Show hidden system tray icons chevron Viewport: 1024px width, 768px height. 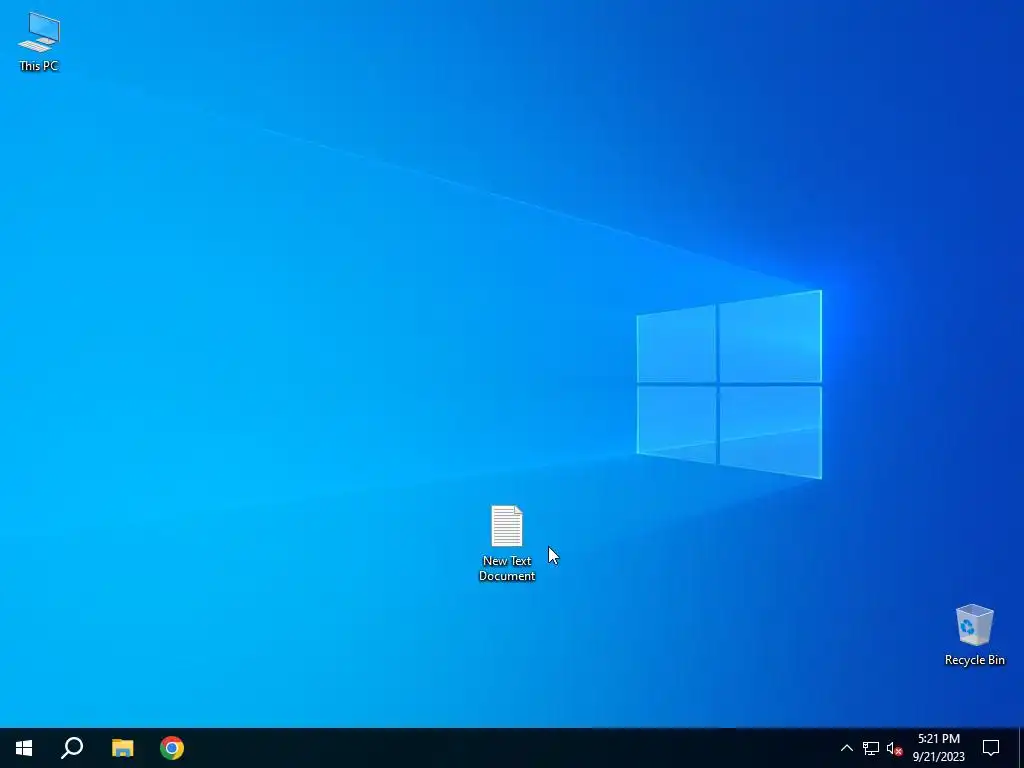pyautogui.click(x=846, y=748)
